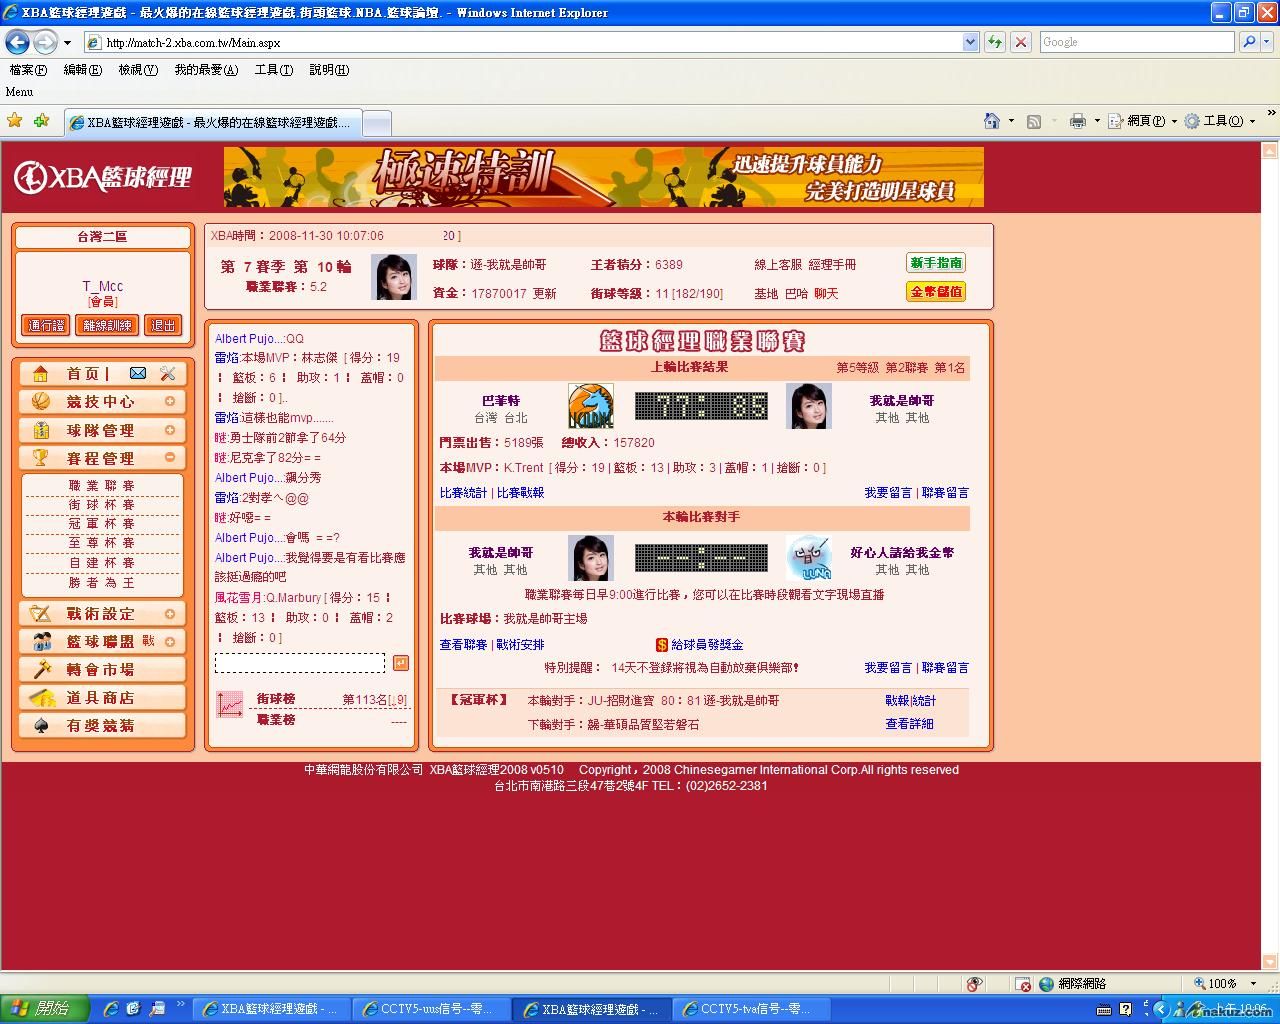Expand the 球隊管理 menu section
The width and height of the screenshot is (1280, 1024).
tap(170, 430)
